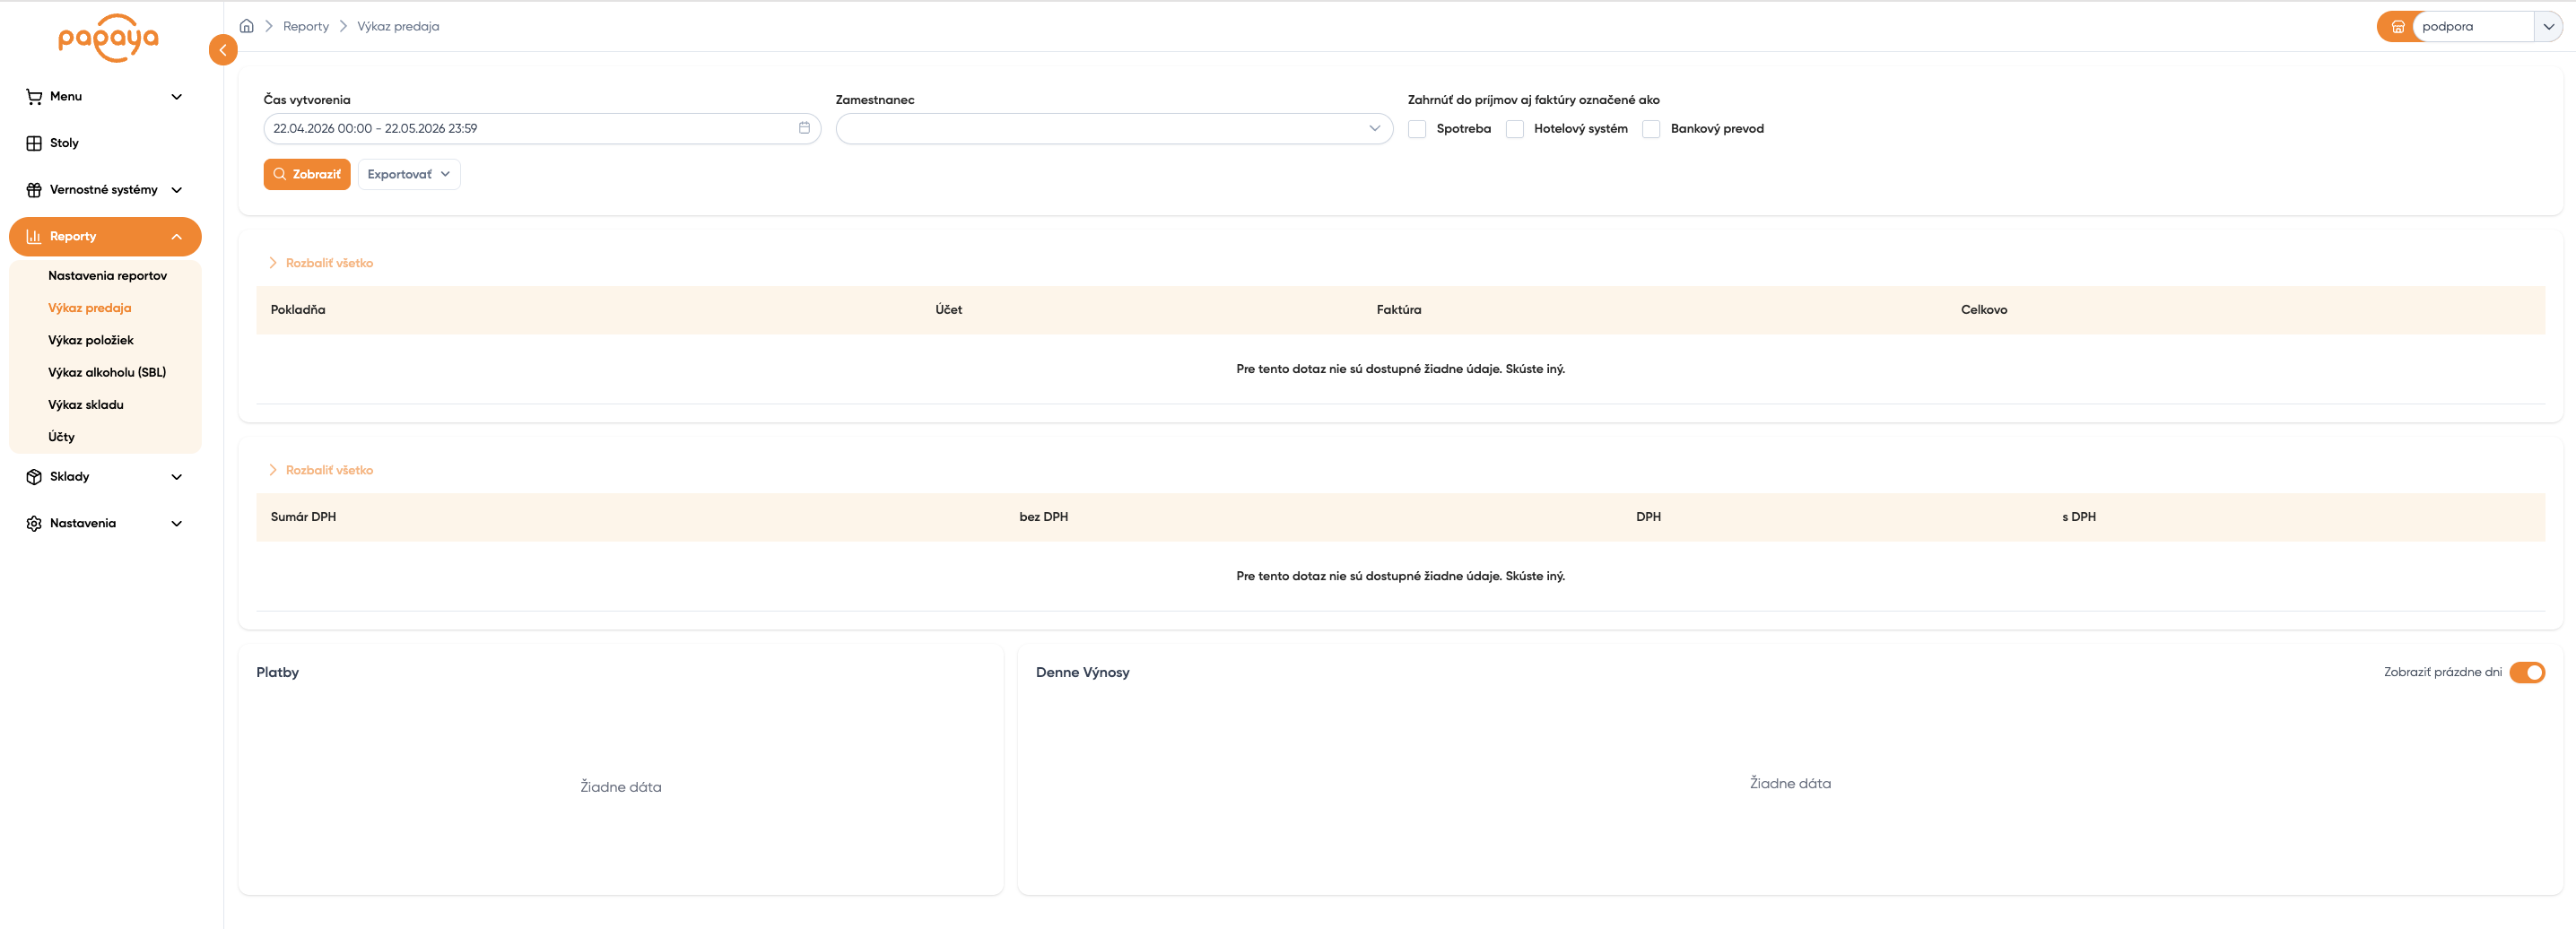The image size is (2576, 929).
Task: Click the Platby panel title
Action: (x=277, y=672)
